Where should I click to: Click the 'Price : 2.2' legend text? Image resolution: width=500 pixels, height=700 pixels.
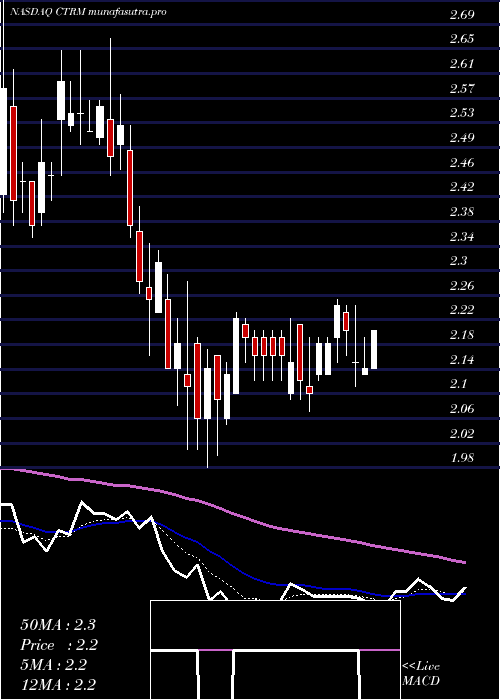[59, 645]
